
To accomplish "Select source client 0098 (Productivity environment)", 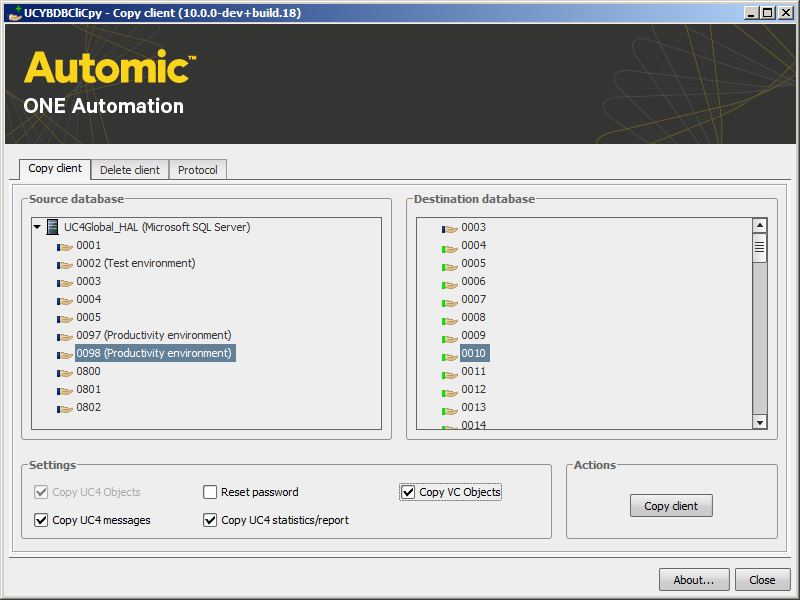I will 155,353.
